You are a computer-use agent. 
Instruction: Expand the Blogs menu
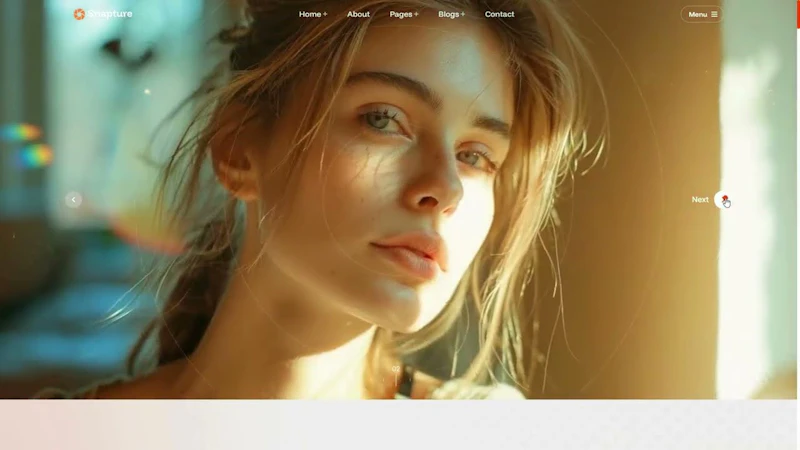pyautogui.click(x=452, y=14)
